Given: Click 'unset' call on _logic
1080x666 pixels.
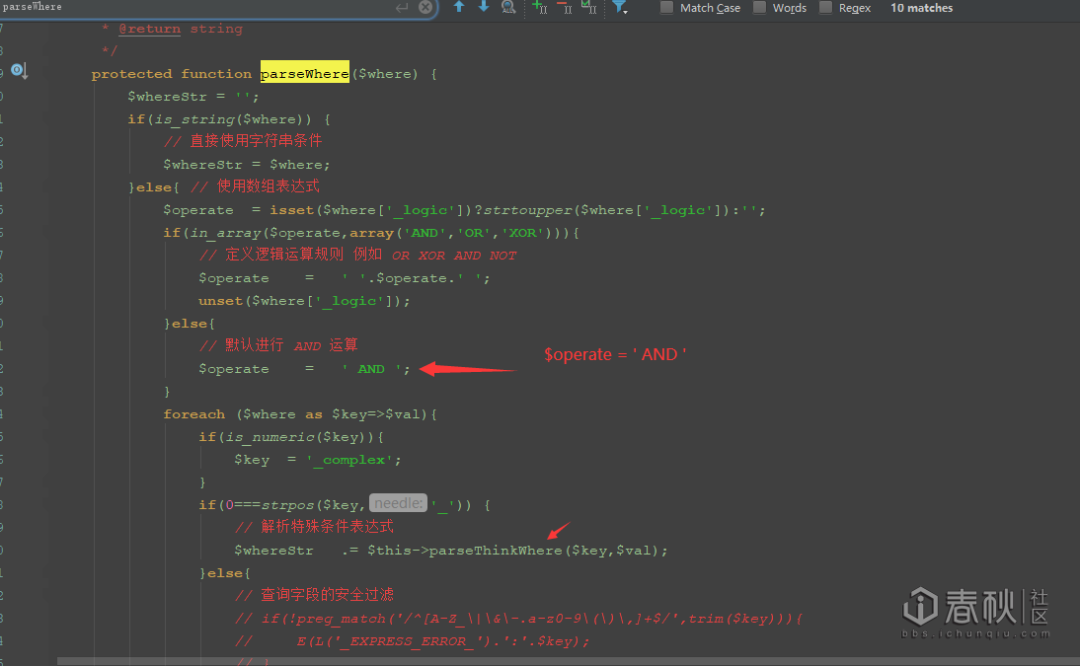Looking at the screenshot, I should click(220, 301).
